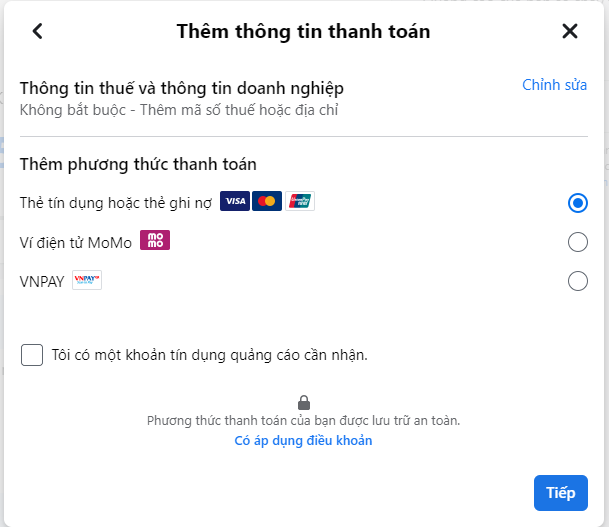Click the Mastercard logo icon

click(267, 201)
